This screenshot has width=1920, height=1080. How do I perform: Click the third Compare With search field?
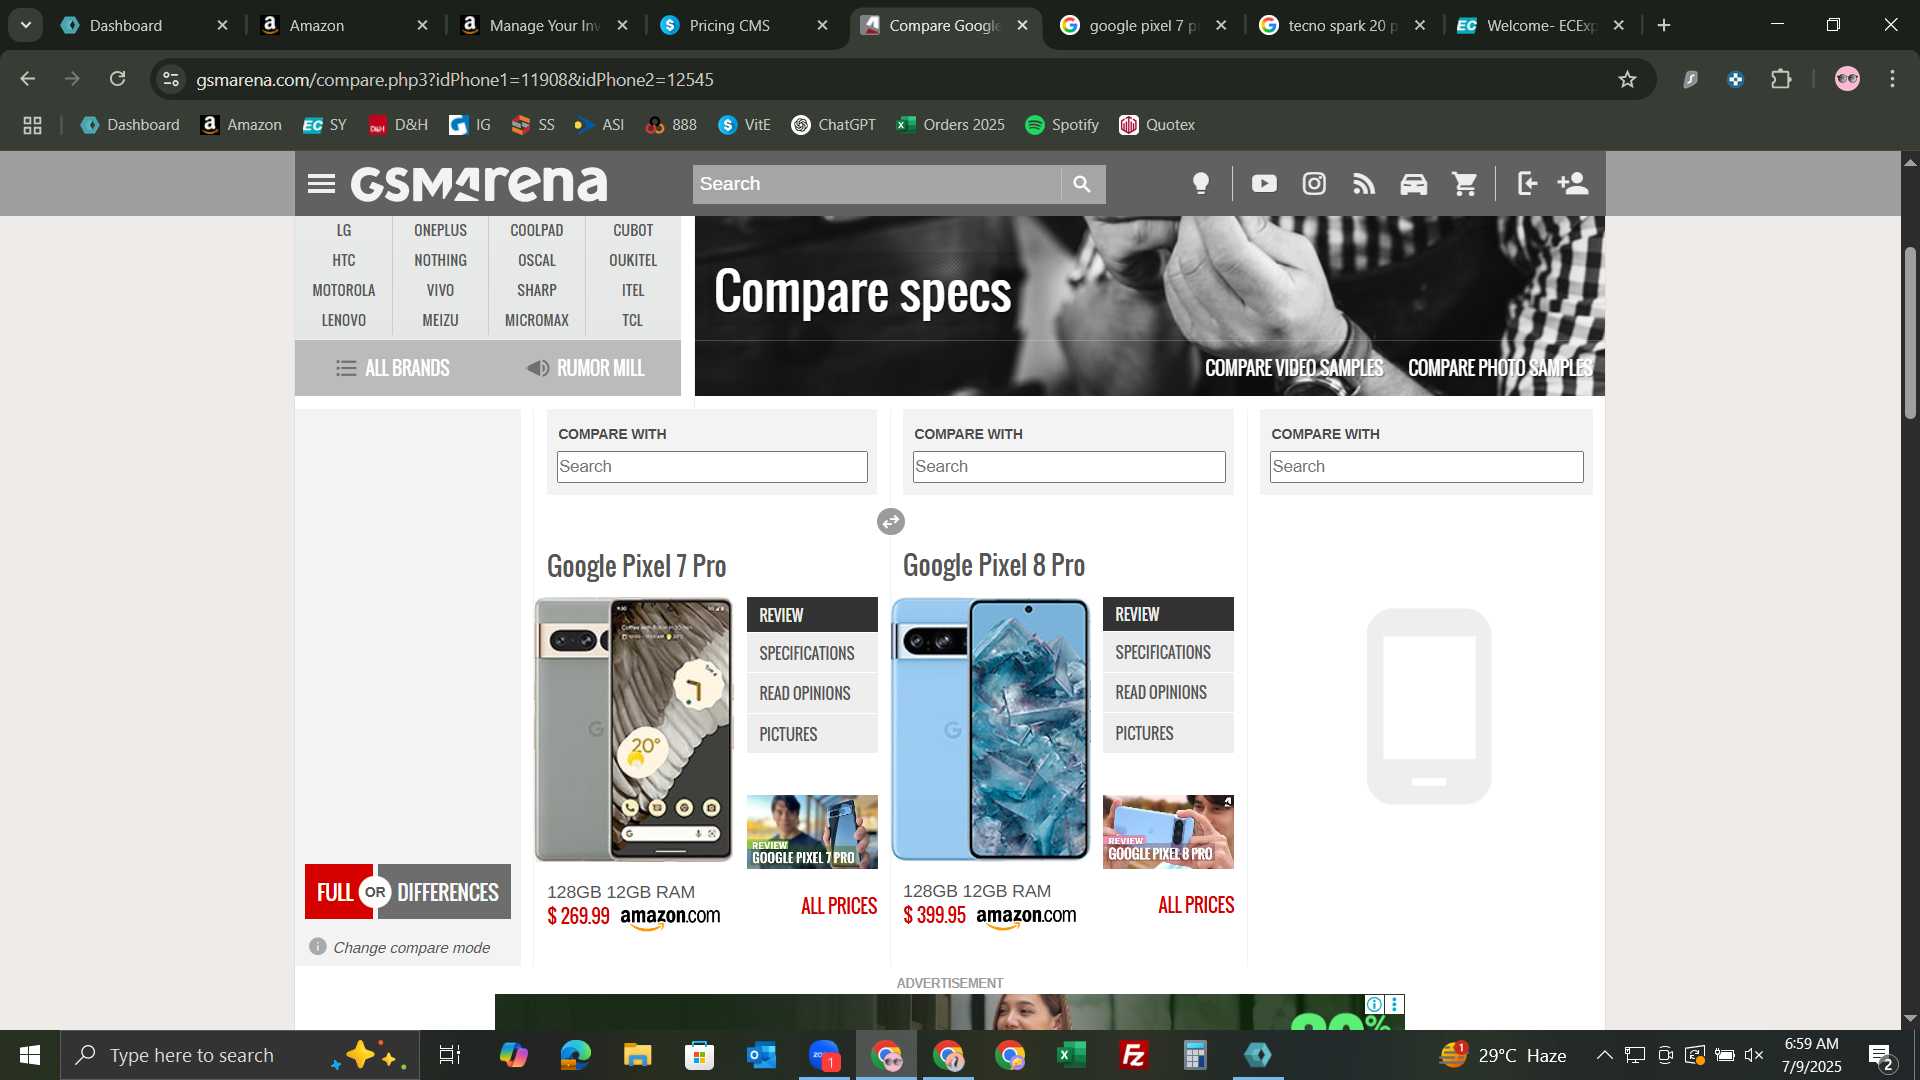click(x=1426, y=467)
